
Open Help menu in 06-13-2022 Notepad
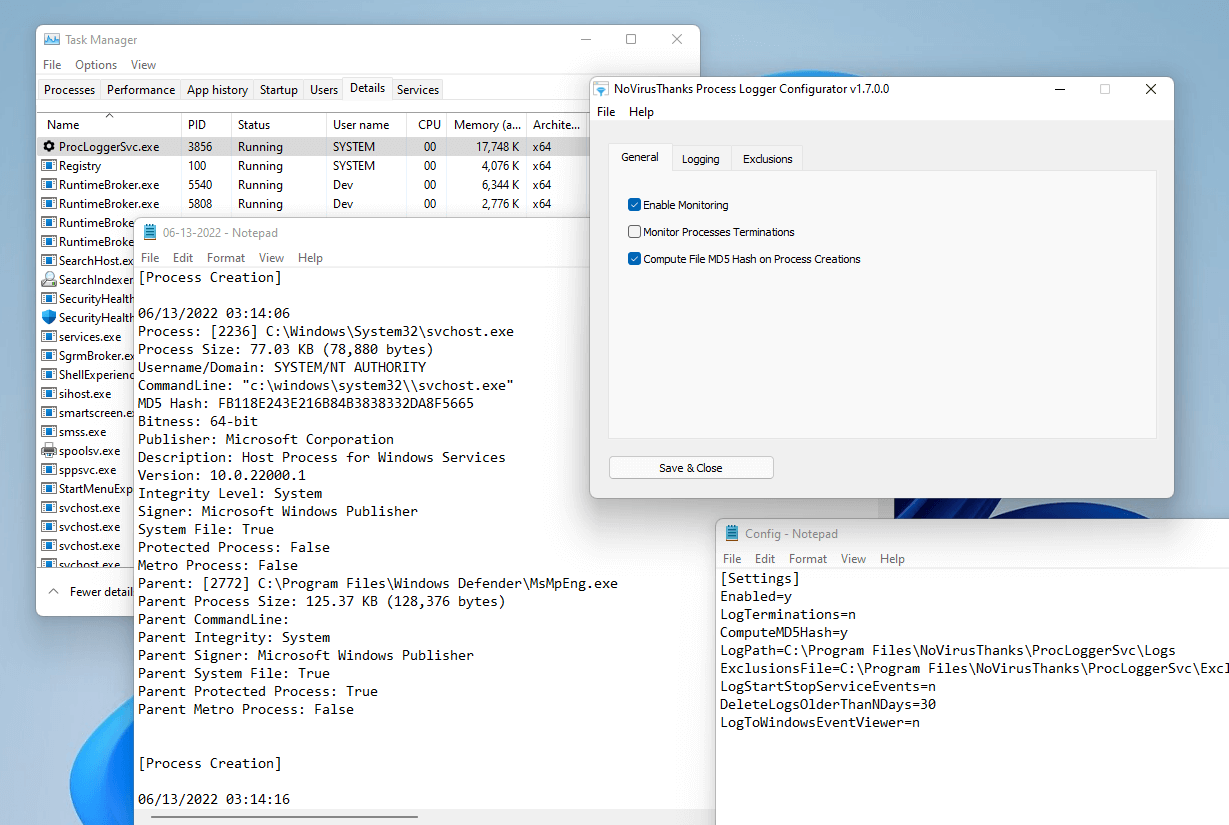(310, 258)
